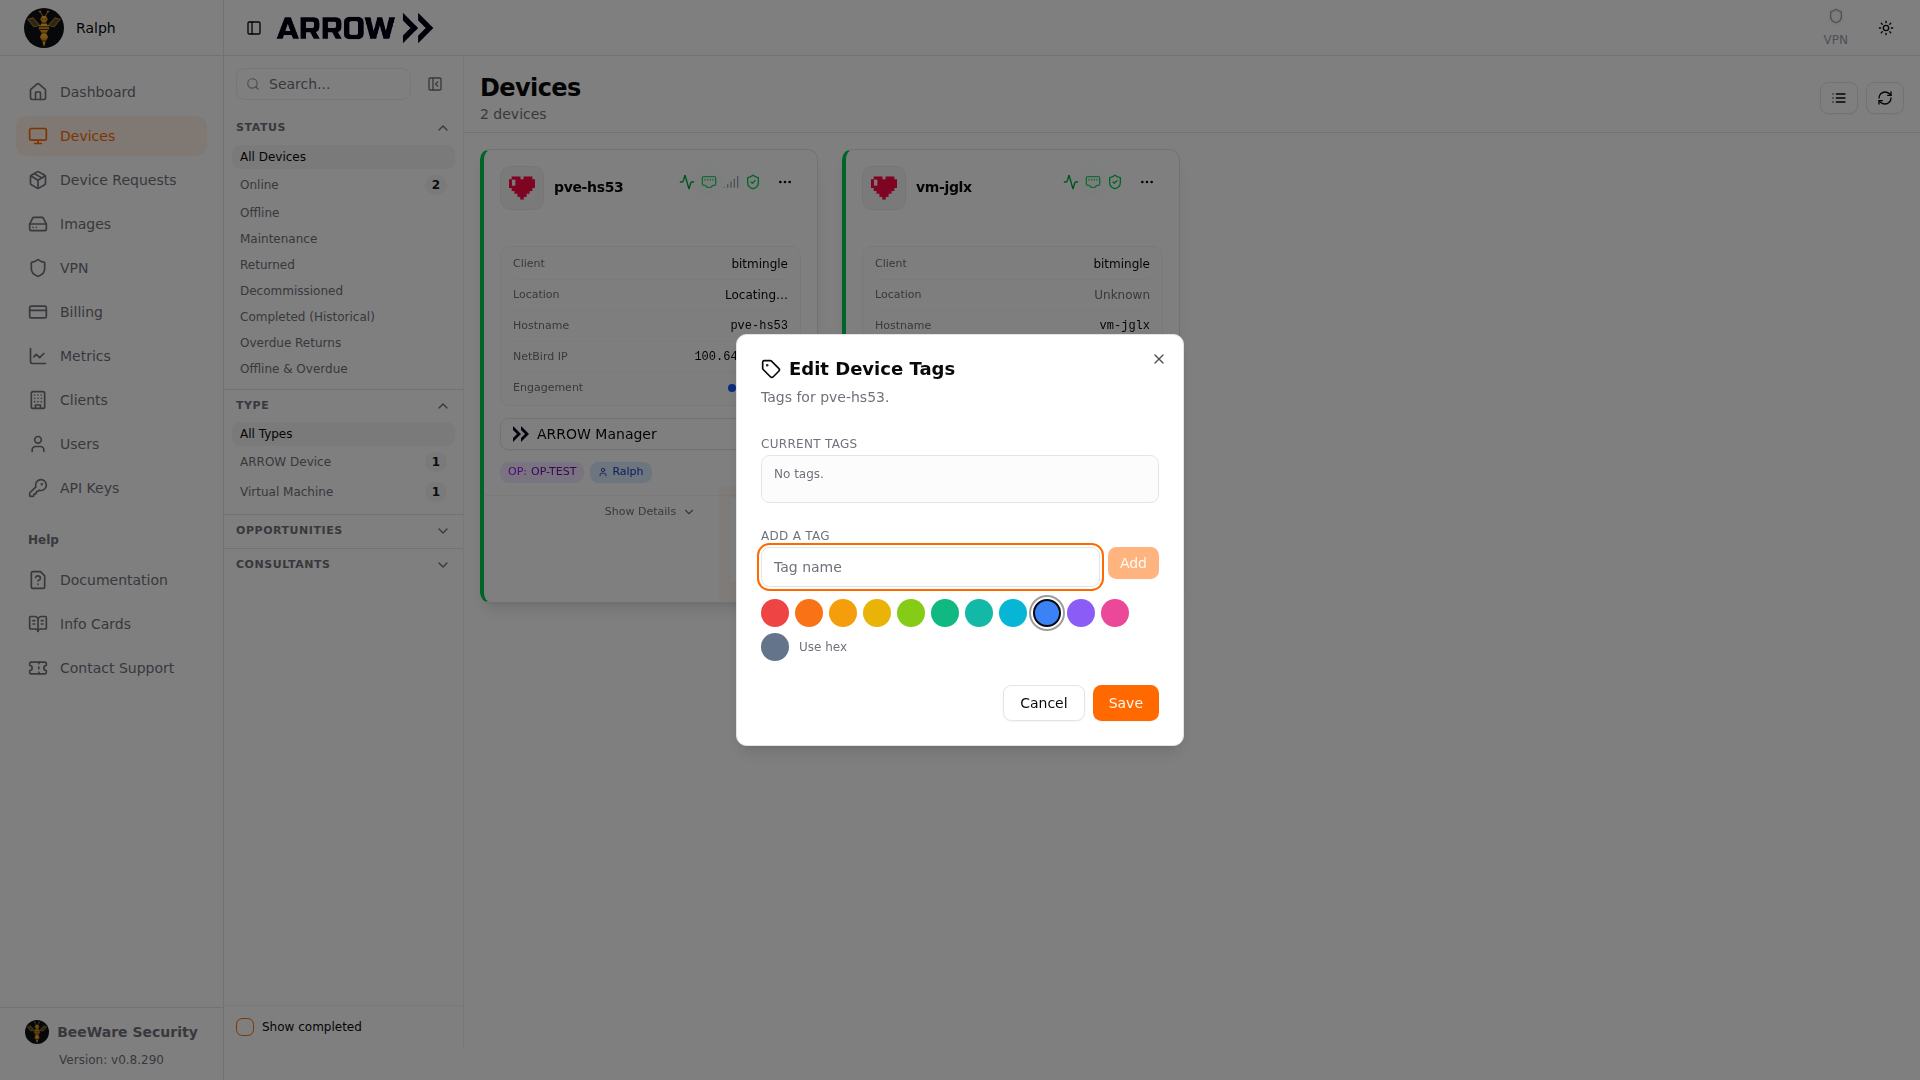Viewport: 1920px width, 1080px height.
Task: Toggle light/dark theme sun icon
Action: point(1885,28)
